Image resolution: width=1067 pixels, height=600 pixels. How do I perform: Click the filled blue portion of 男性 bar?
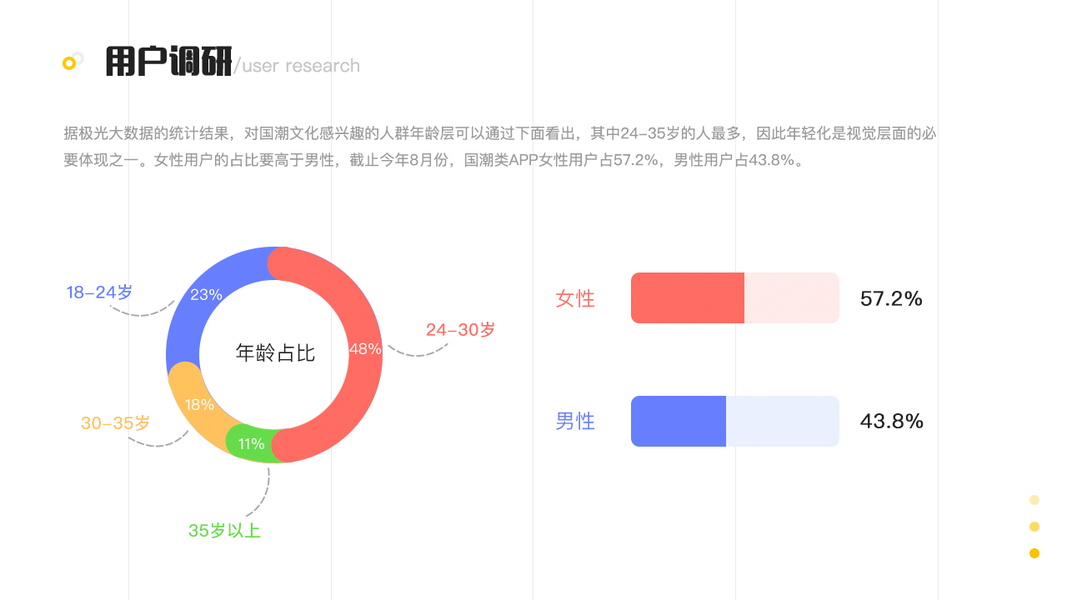pos(678,421)
